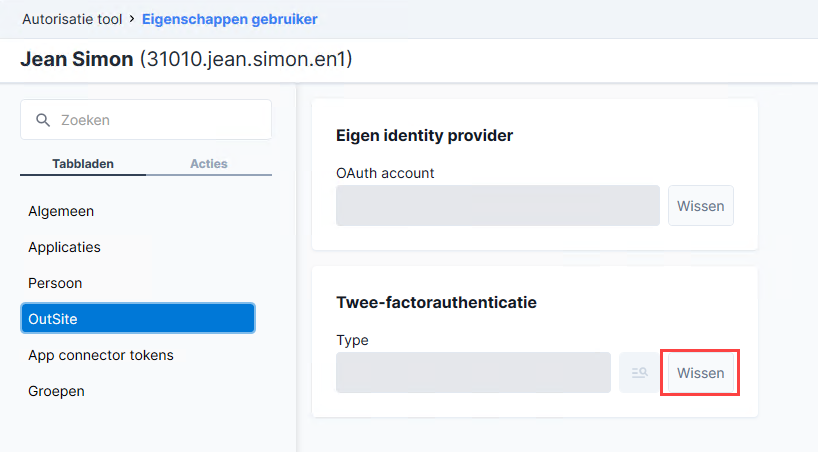Focus the Zoeken search field
This screenshot has width=818, height=452.
point(146,120)
